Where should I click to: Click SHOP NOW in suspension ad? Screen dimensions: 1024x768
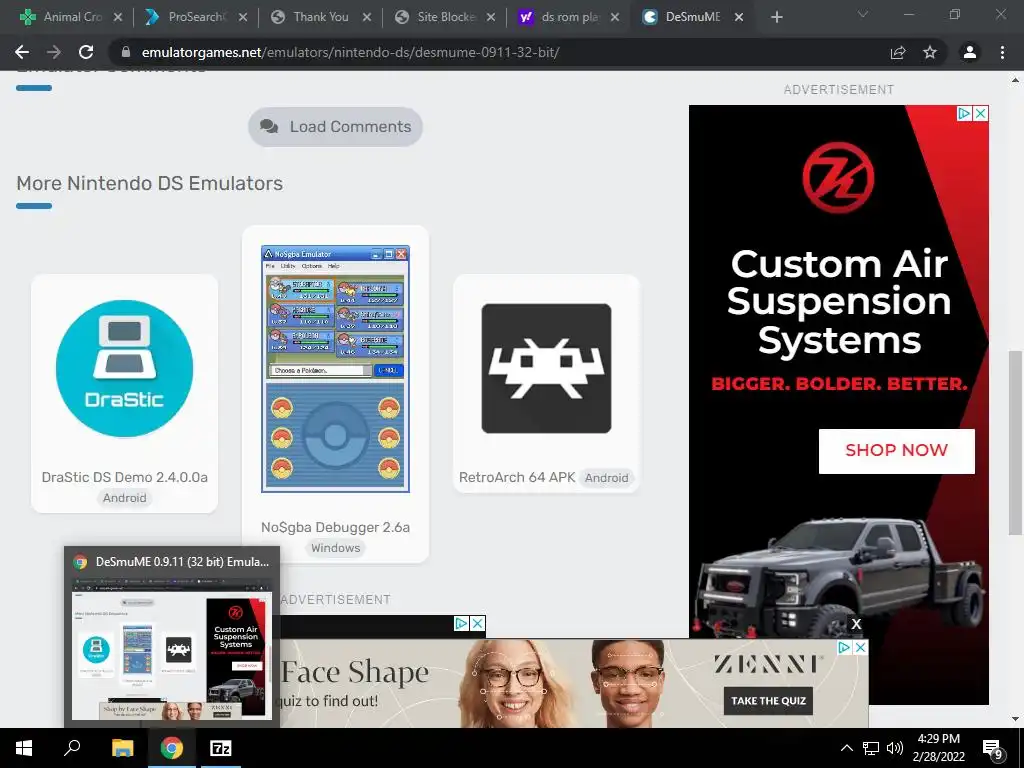896,451
